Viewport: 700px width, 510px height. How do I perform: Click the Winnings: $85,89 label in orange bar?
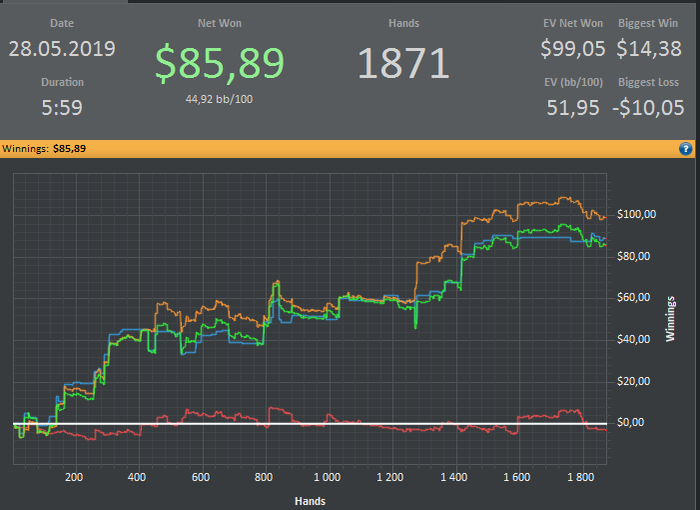[44, 149]
